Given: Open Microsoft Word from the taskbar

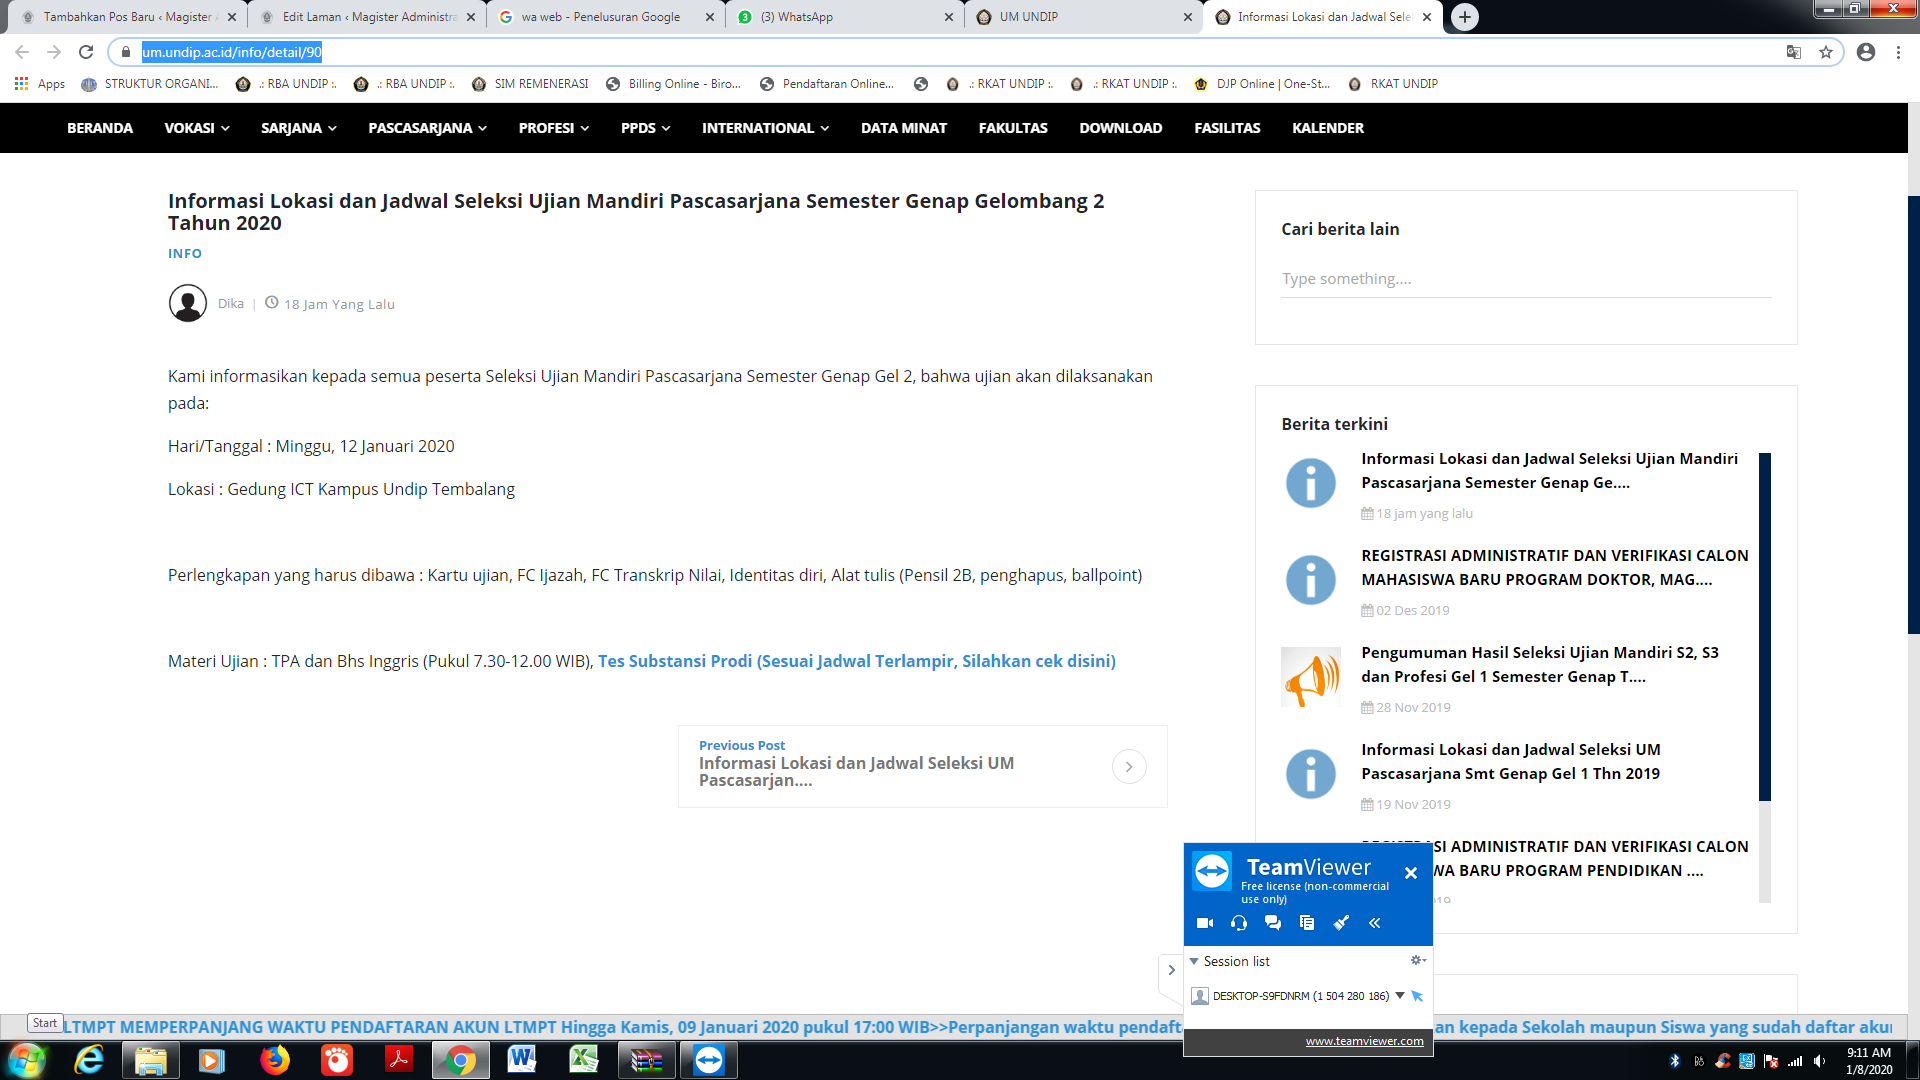Looking at the screenshot, I should click(521, 1059).
